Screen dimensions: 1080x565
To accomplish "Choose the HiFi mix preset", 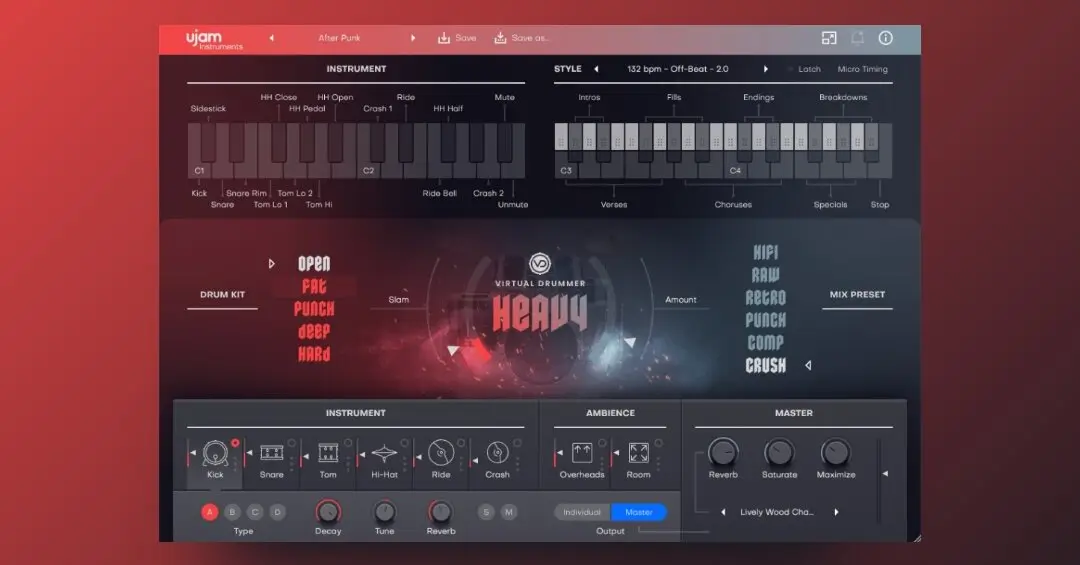I will pos(765,252).
